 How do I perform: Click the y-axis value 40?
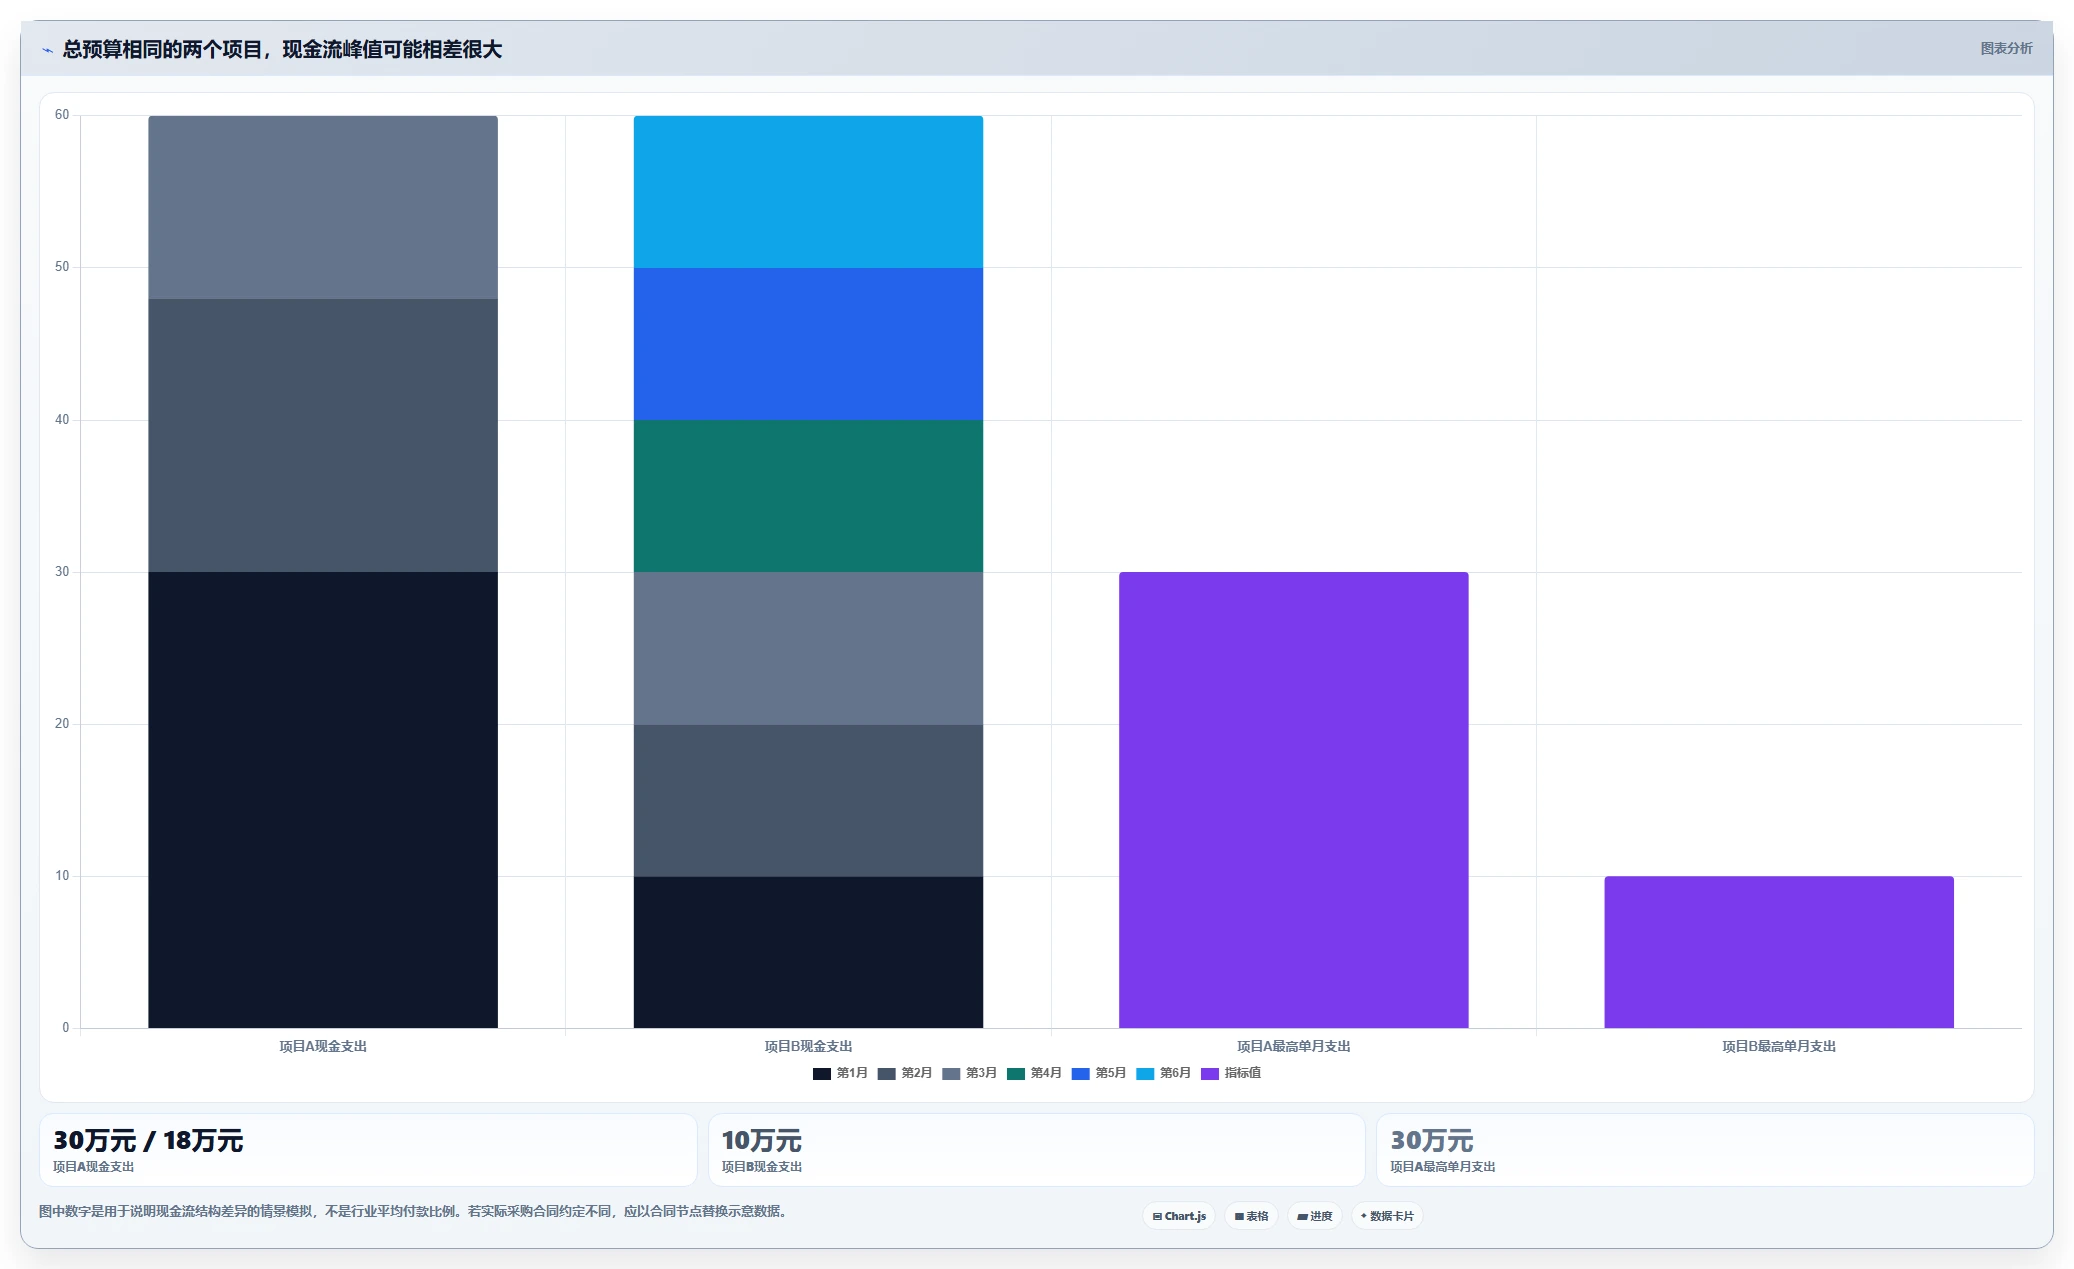62,420
